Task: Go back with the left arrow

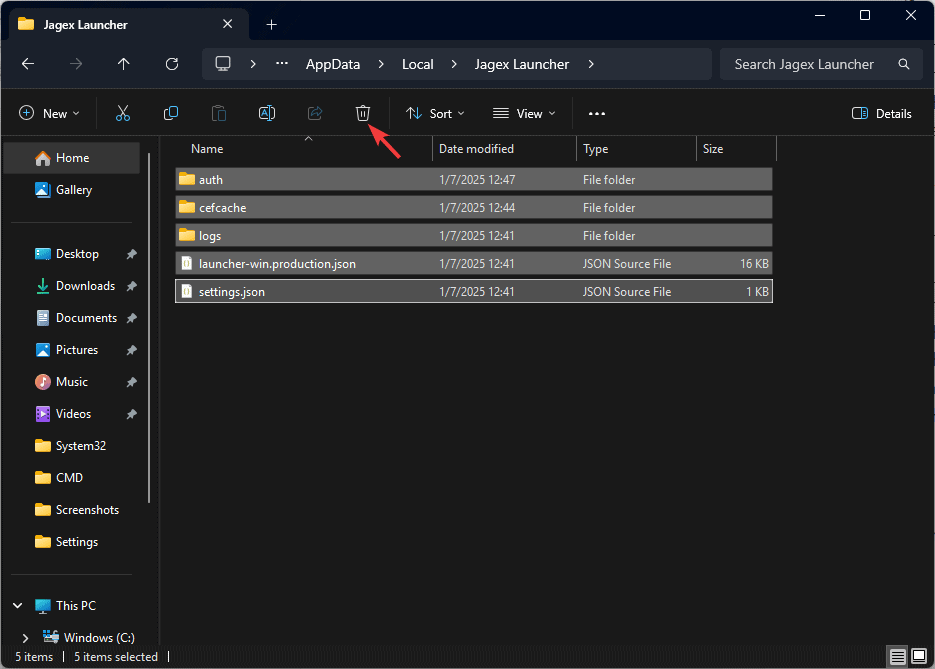Action: pos(28,64)
